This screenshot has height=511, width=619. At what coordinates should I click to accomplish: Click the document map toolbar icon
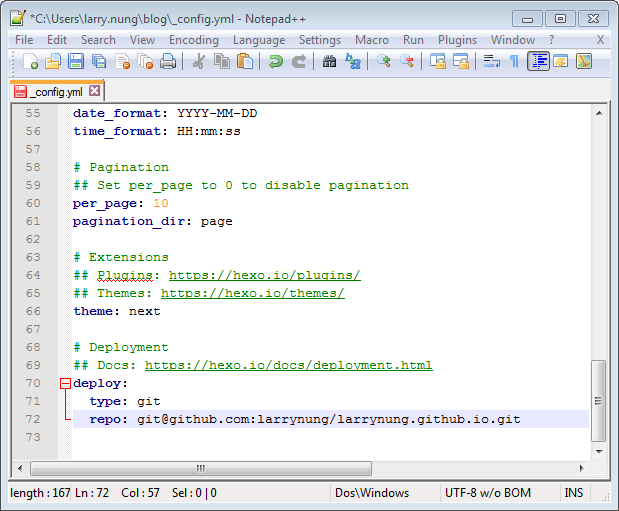[583, 62]
